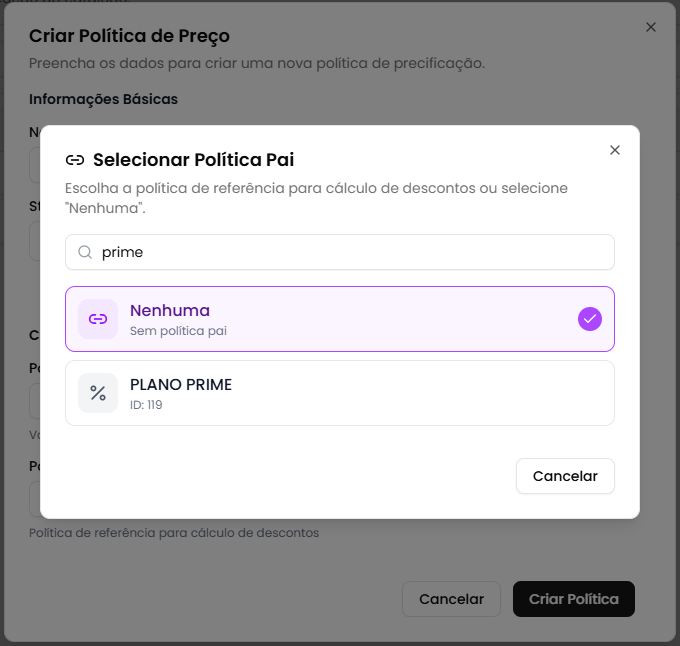Select the Nenhuma option label
The height and width of the screenshot is (646, 680).
pos(170,311)
